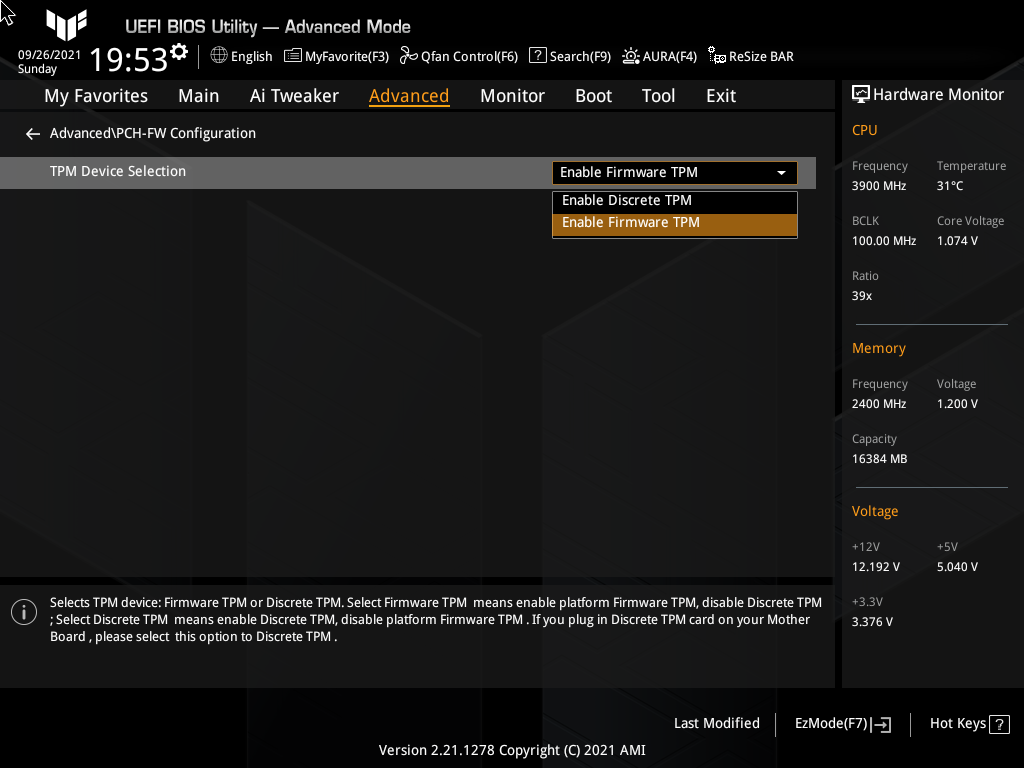The image size is (1024, 768).
Task: Open the Ai Tweaker menu
Action: (x=294, y=95)
